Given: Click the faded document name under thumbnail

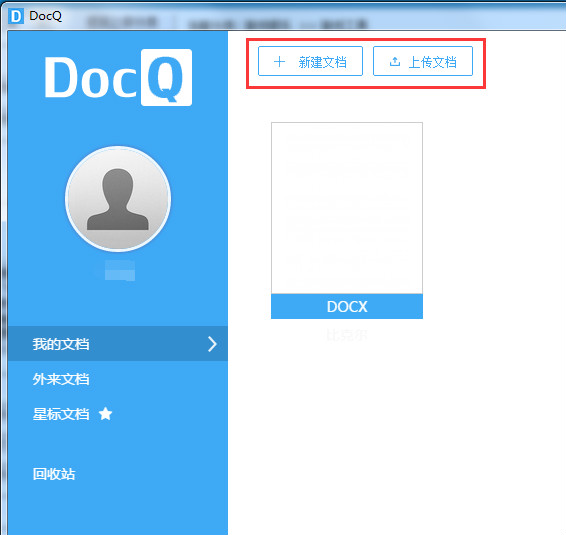Looking at the screenshot, I should click(347, 335).
